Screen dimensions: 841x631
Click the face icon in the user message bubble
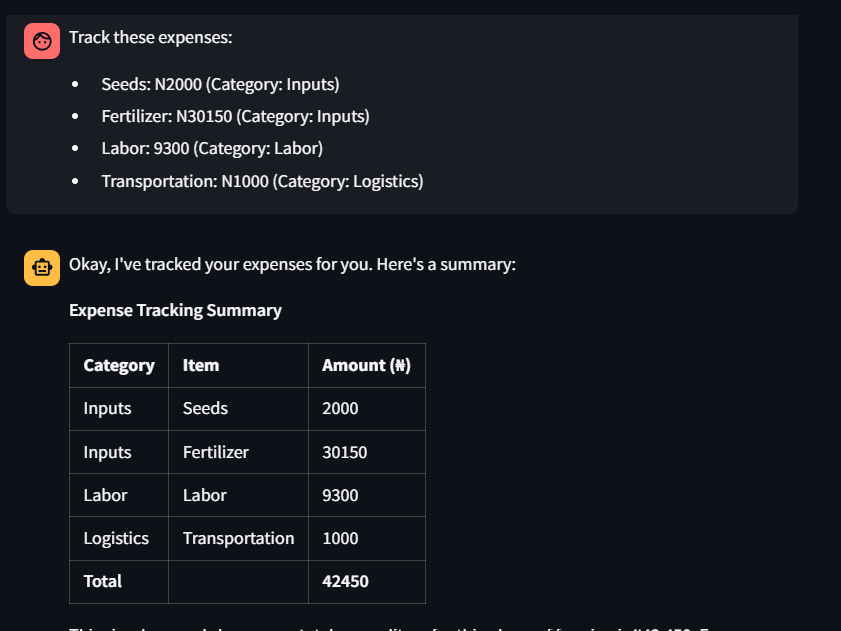point(41,40)
